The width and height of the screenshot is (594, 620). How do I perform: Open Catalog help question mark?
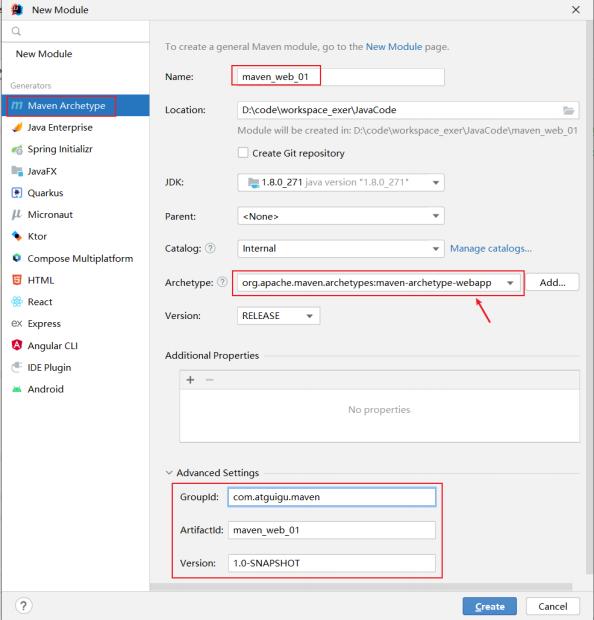coord(211,248)
